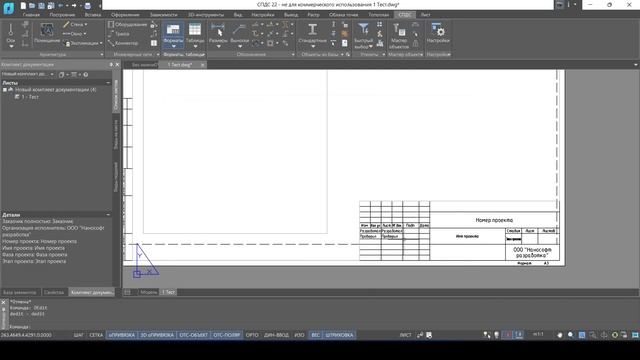Screen dimensions: 640x360
Task: Open the Новый комплект документации combo box
Action: tap(28, 74)
